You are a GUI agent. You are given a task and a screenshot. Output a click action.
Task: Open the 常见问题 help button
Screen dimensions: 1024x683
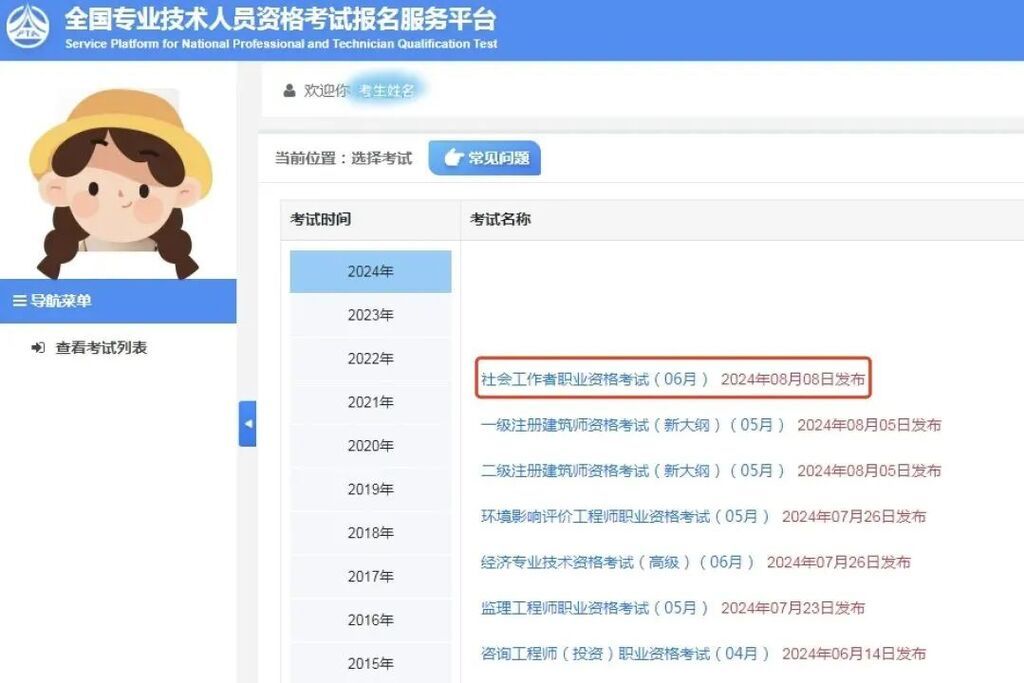click(485, 158)
